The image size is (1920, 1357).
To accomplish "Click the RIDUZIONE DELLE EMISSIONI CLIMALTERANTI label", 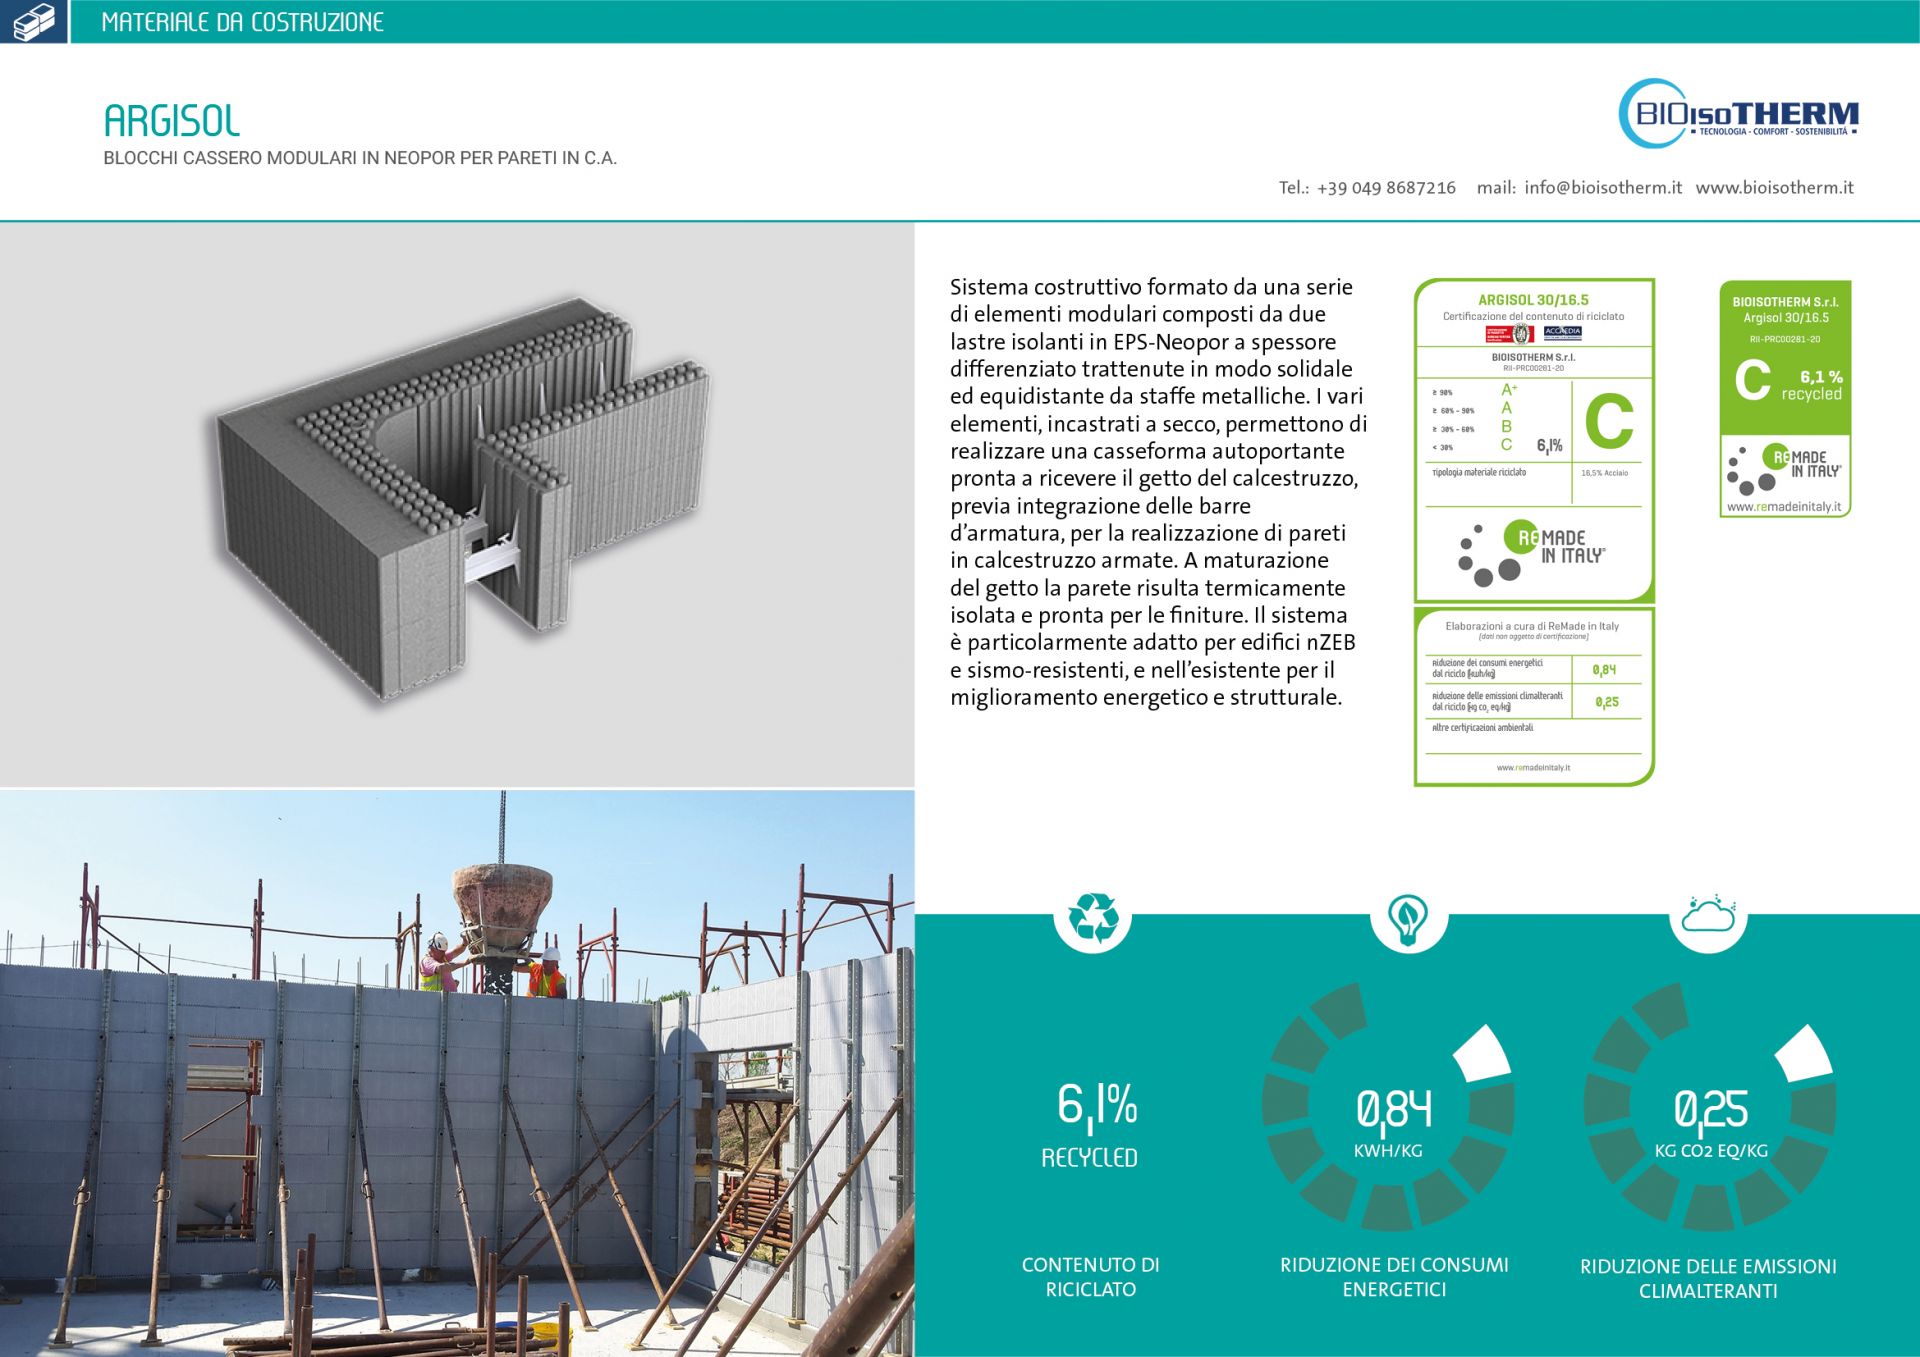I will click(1708, 1278).
